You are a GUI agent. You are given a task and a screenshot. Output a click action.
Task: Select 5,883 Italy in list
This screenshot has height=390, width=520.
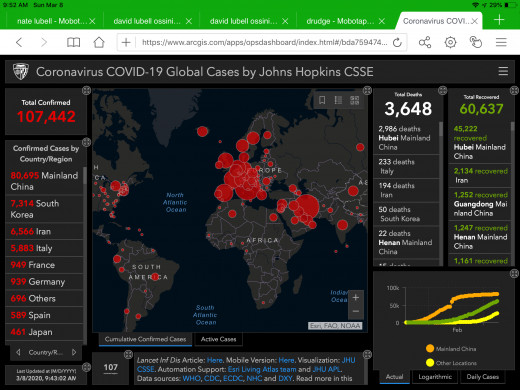point(44,248)
